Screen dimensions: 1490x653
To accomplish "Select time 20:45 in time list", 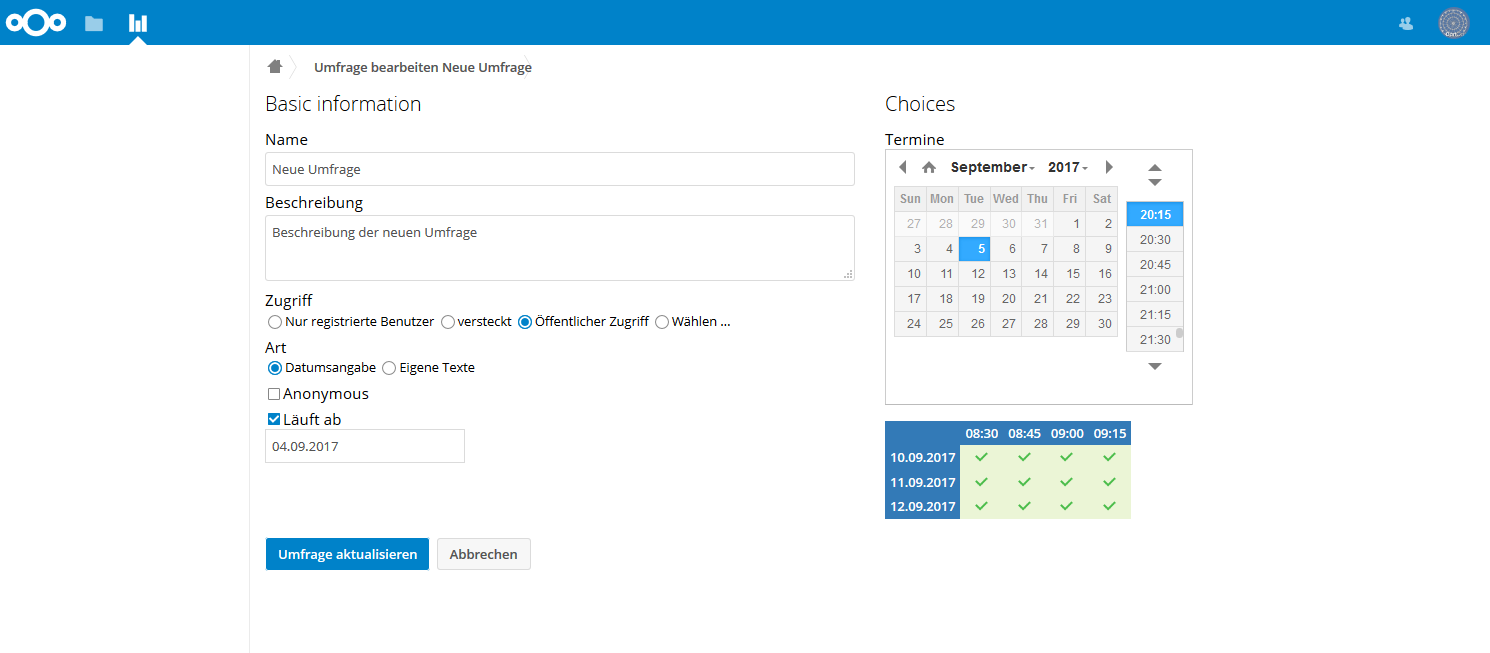I will pyautogui.click(x=1155, y=264).
